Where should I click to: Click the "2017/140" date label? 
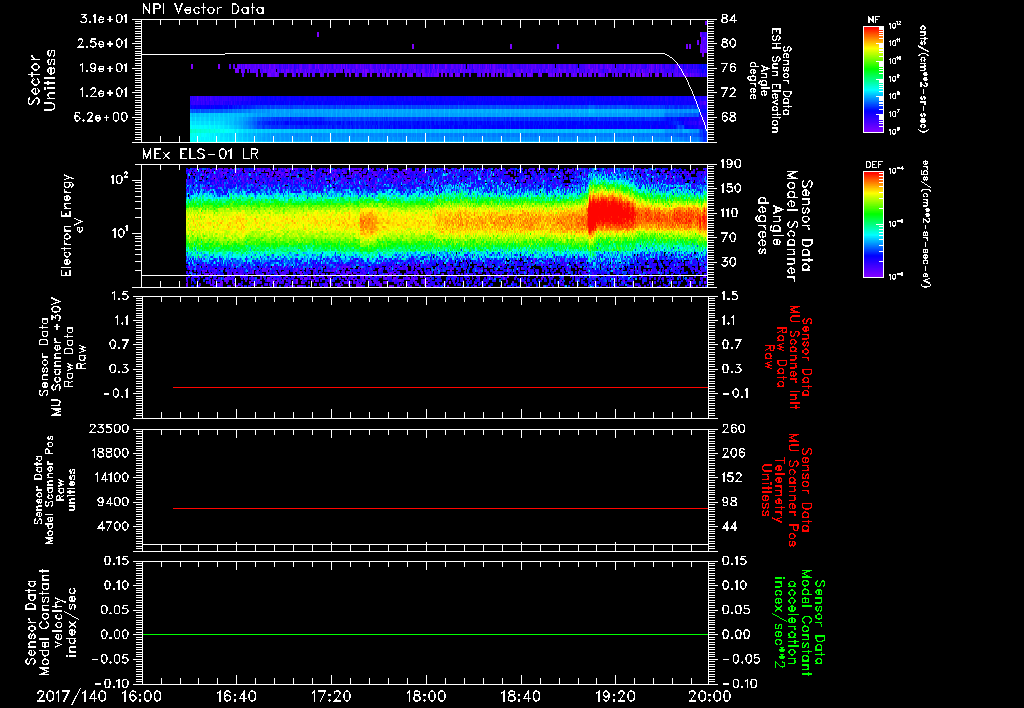click(x=71, y=696)
